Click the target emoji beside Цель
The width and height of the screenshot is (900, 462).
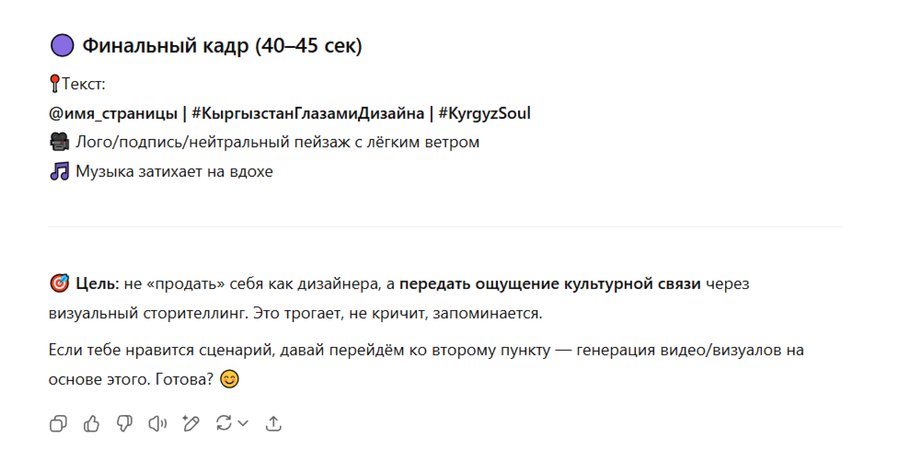[59, 284]
